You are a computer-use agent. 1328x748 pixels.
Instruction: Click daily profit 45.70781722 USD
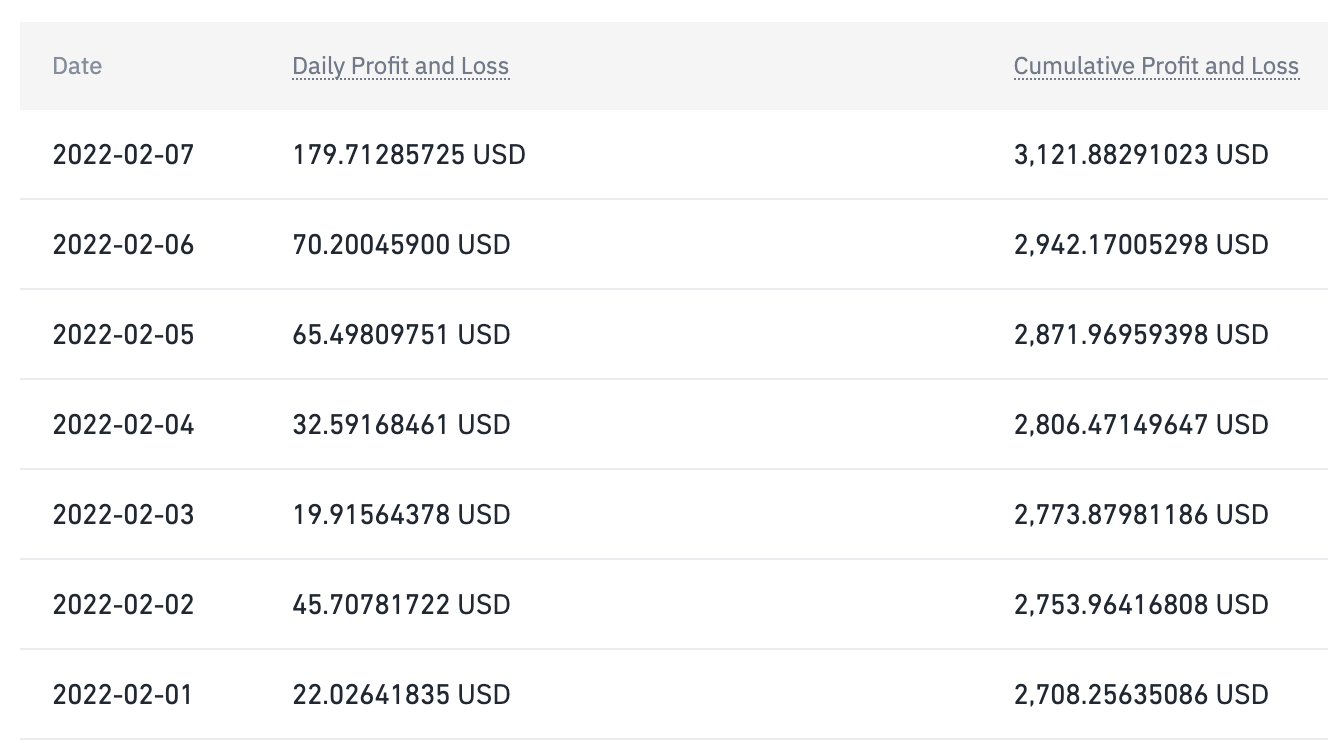(x=401, y=605)
